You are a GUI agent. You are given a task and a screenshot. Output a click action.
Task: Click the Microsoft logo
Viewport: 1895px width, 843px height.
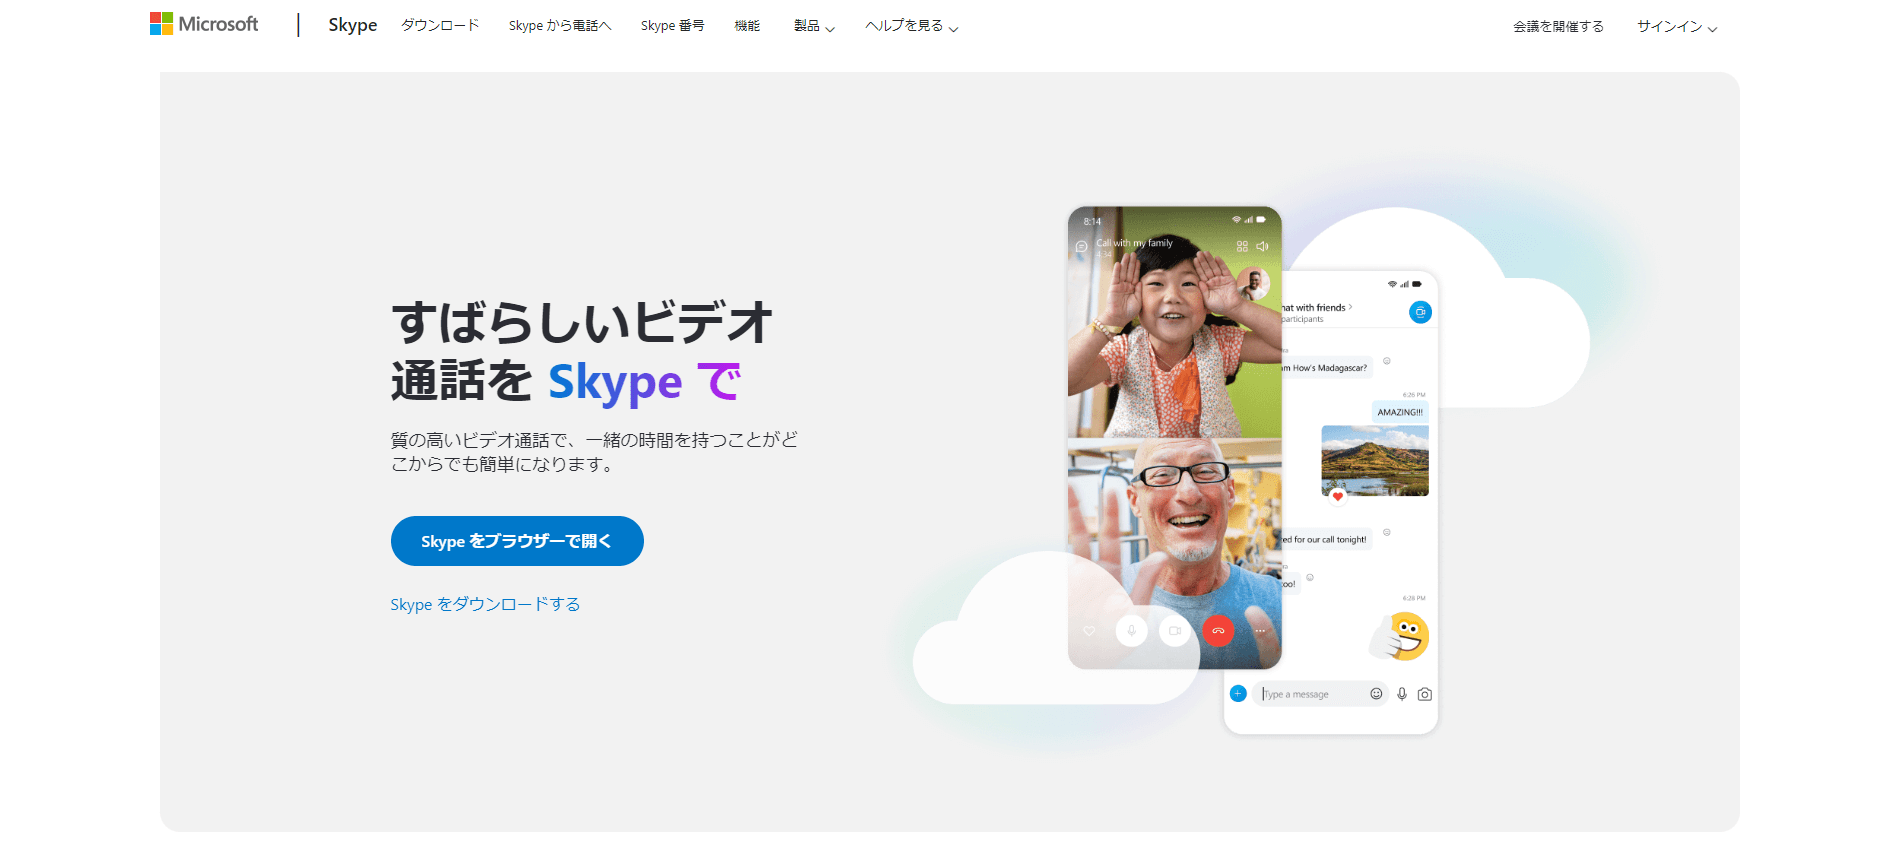click(204, 24)
